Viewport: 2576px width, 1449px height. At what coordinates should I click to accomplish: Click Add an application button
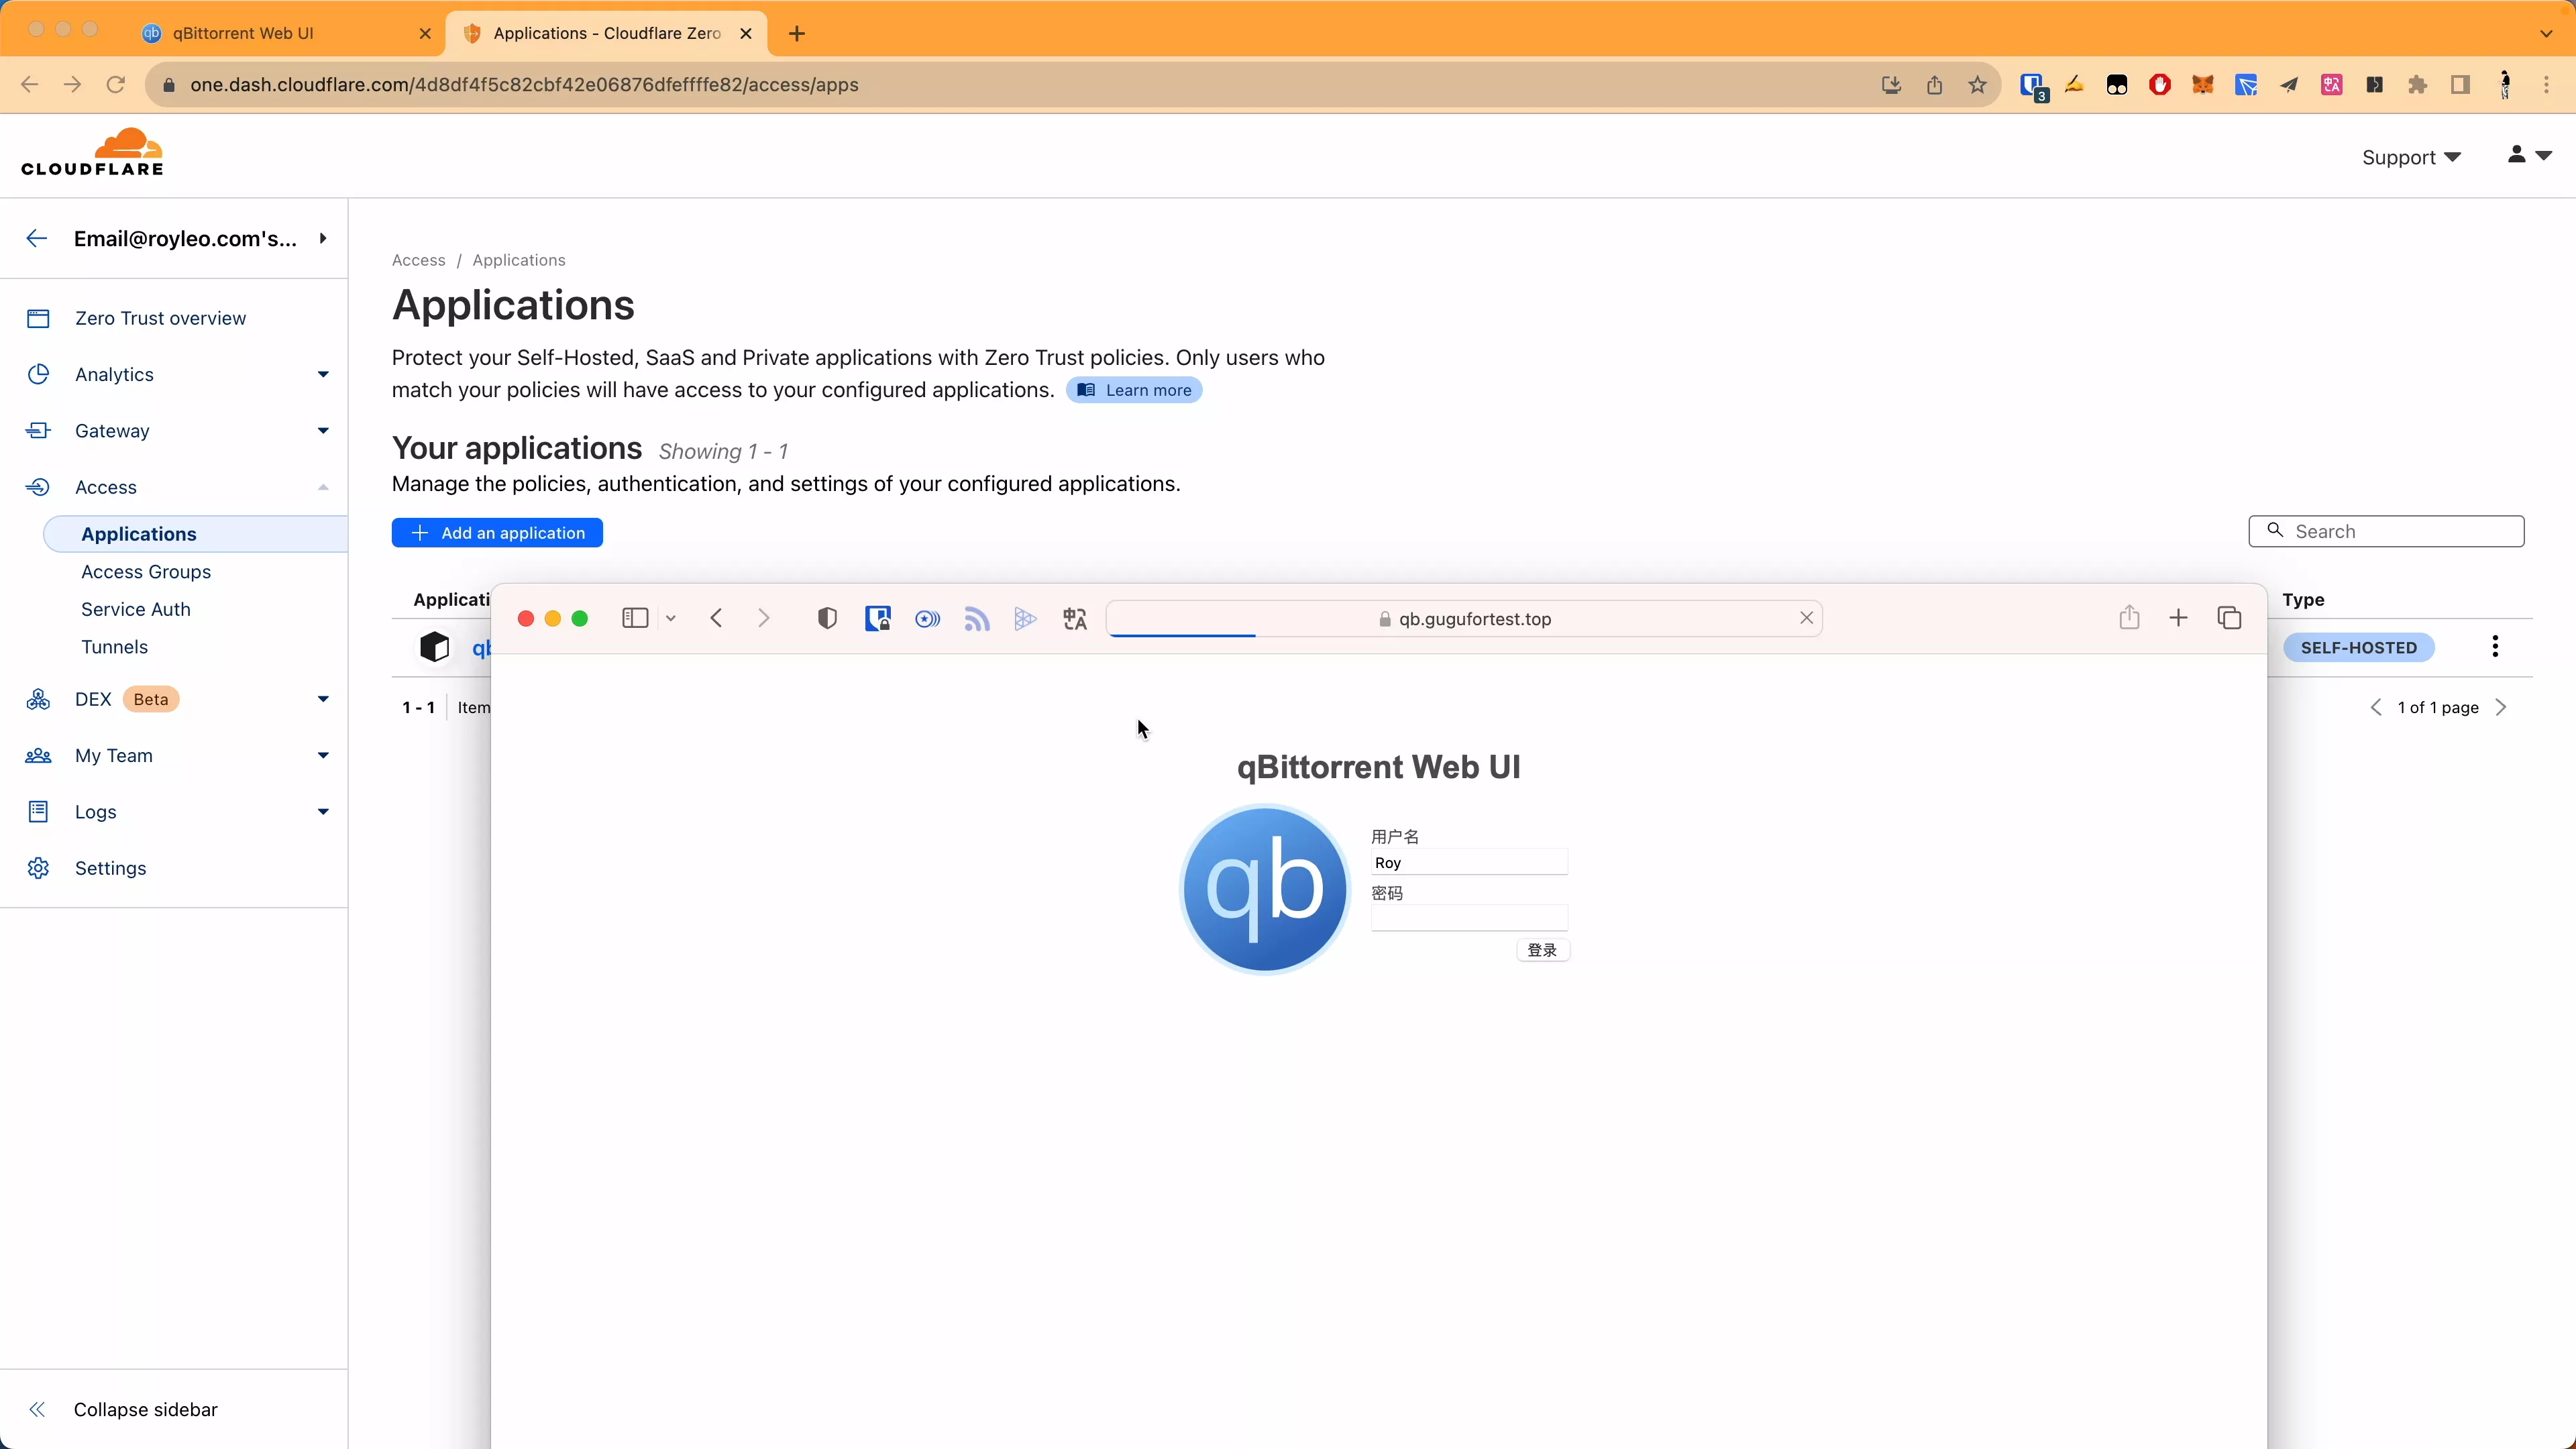coord(497,533)
